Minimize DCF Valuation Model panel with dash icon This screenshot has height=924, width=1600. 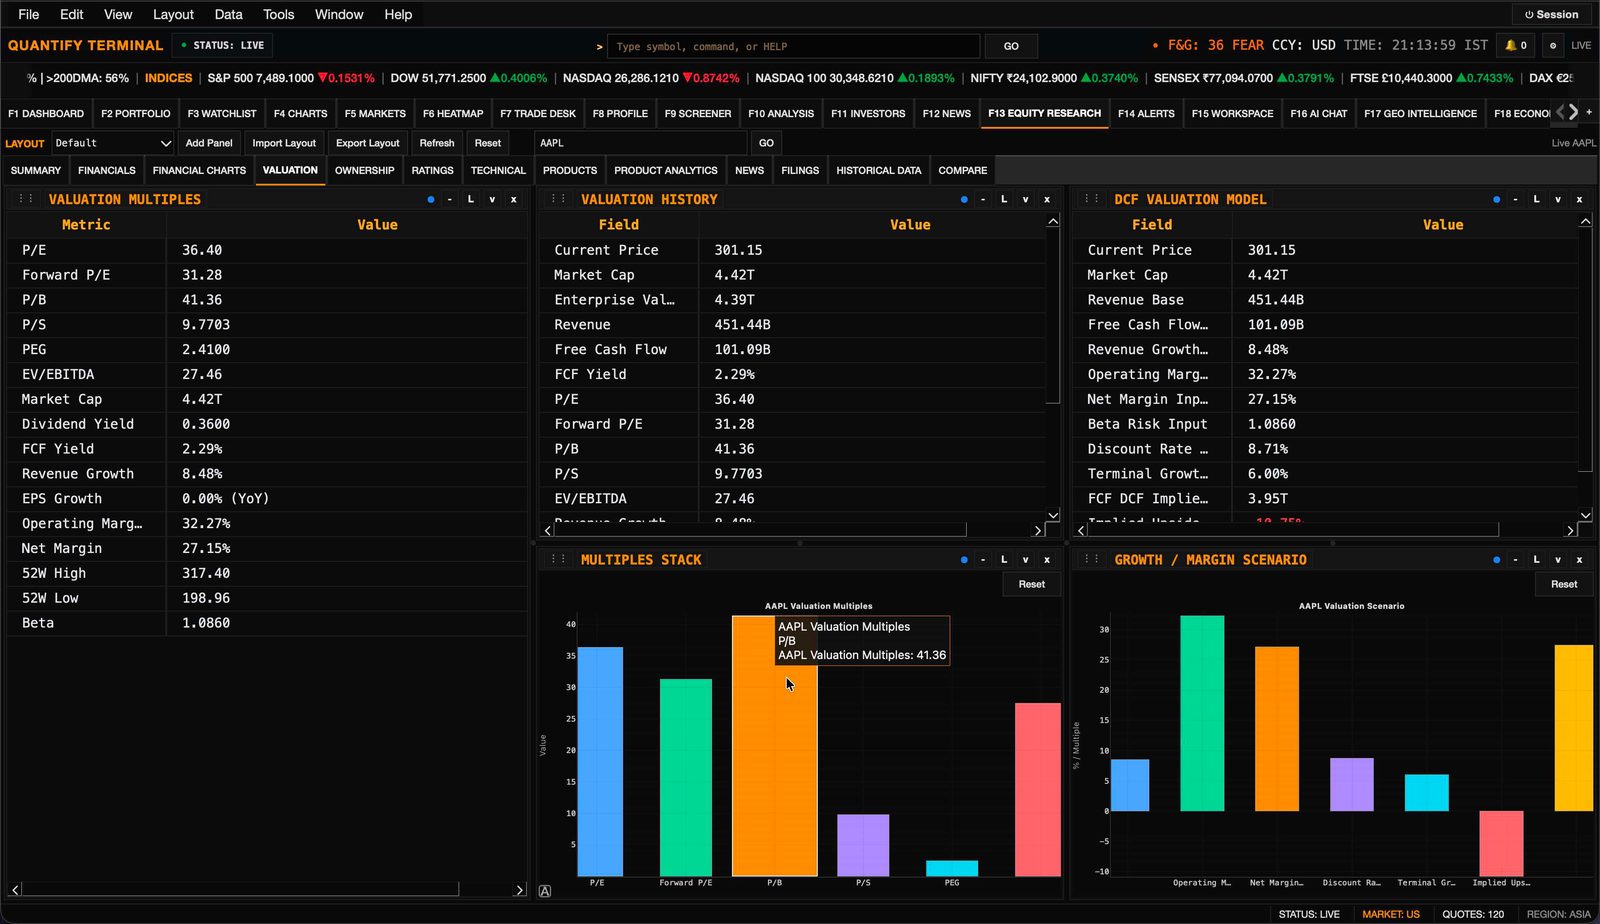pyautogui.click(x=1516, y=199)
